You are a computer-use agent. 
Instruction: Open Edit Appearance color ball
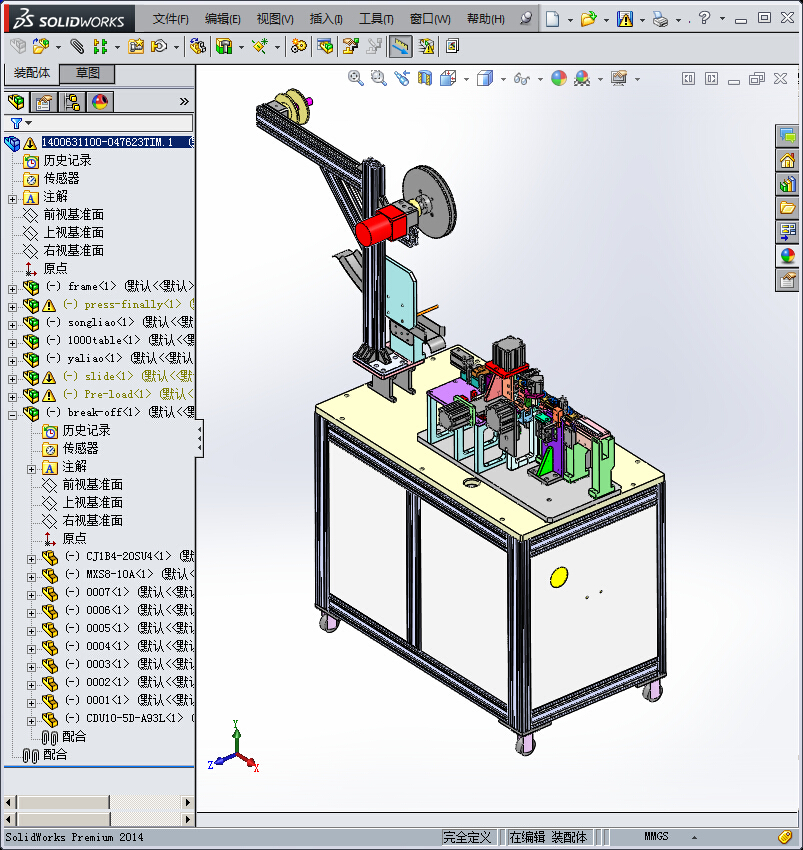(558, 79)
